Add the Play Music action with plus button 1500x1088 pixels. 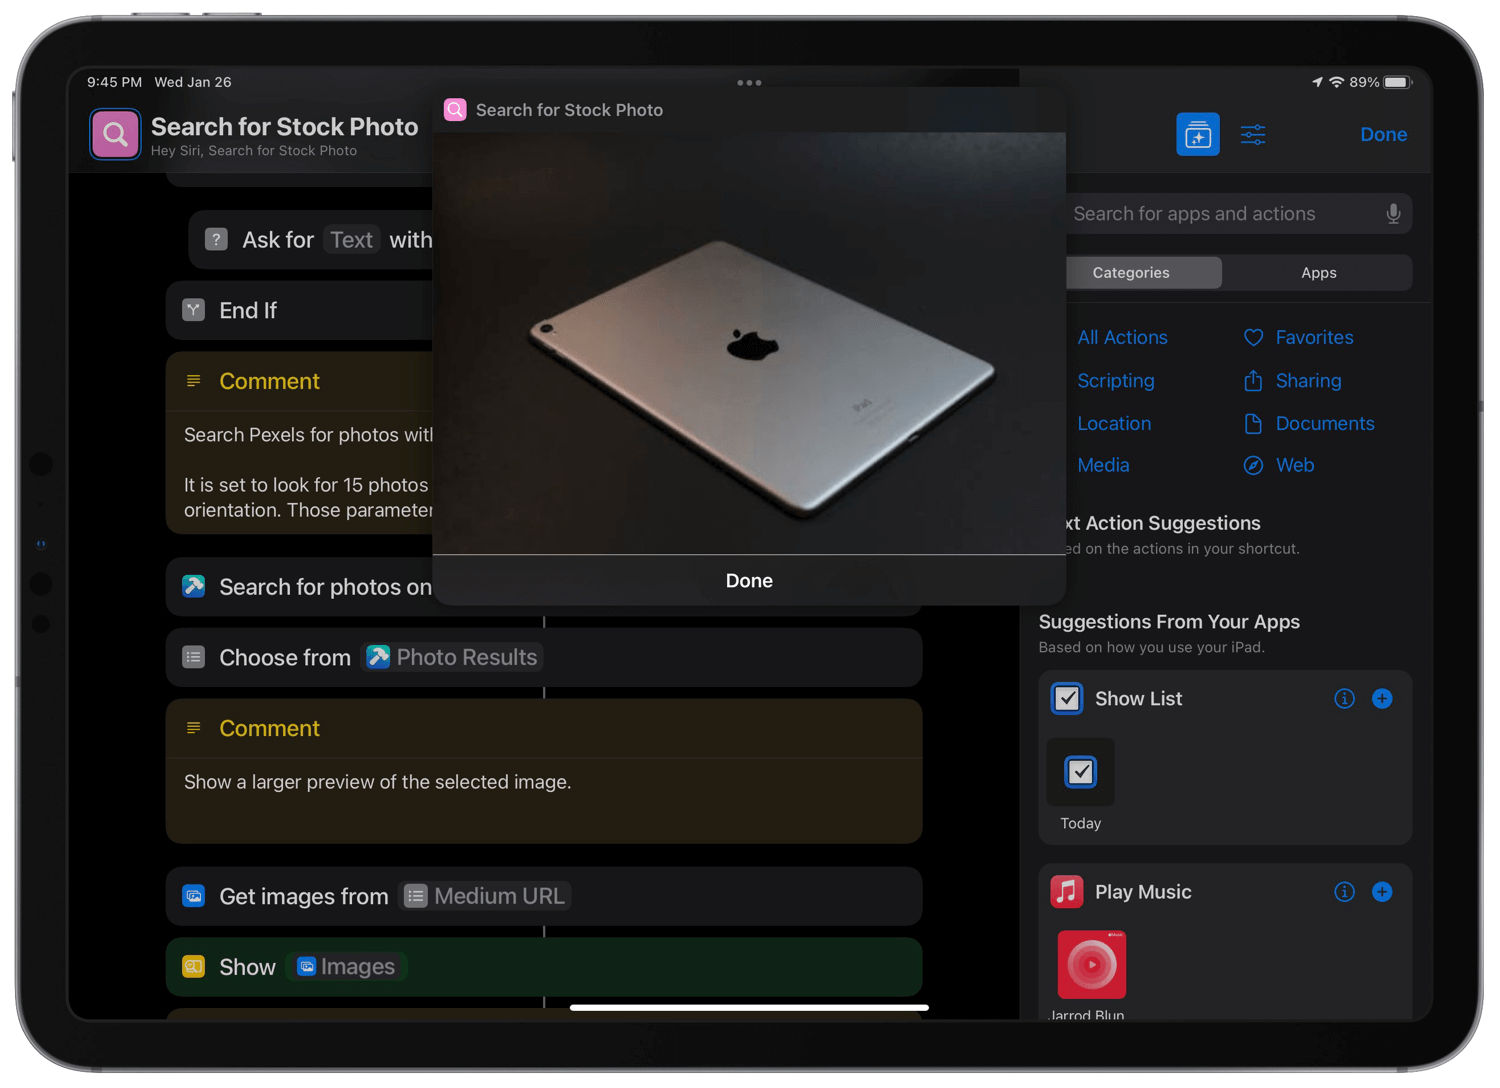pos(1382,892)
